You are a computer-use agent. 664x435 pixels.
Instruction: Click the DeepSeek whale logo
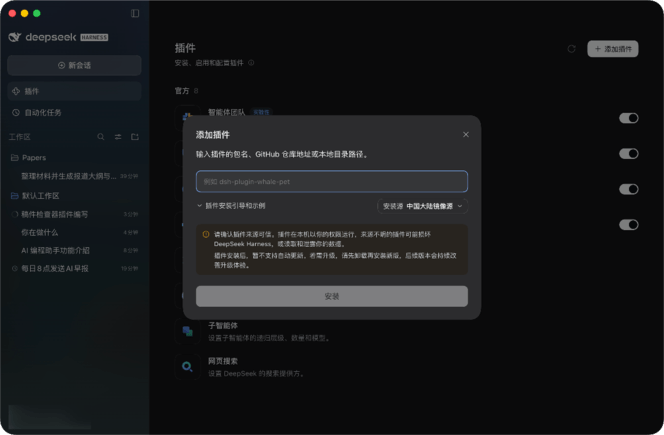[15, 37]
